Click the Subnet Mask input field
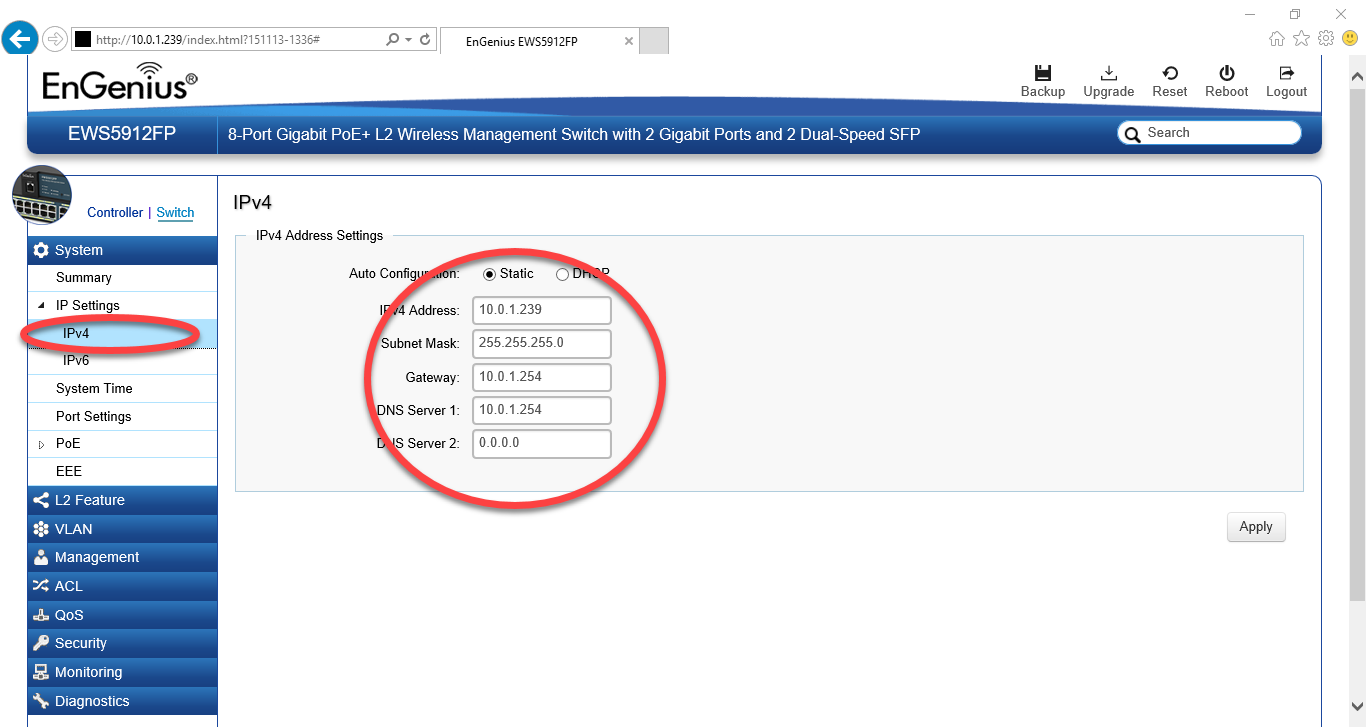The width and height of the screenshot is (1366, 727). tap(541, 343)
